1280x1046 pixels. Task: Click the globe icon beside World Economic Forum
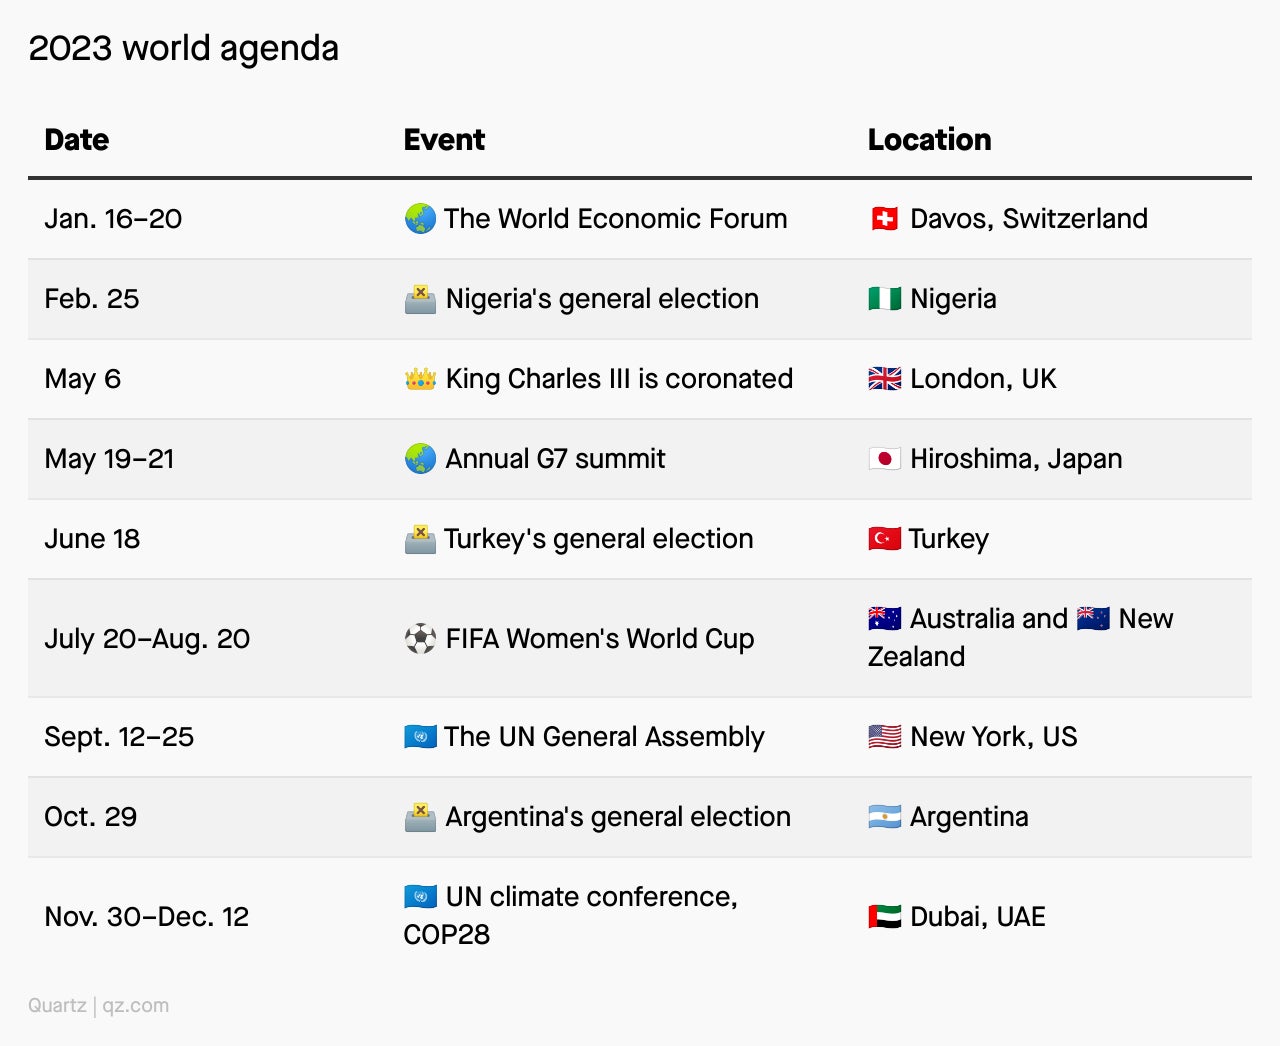point(420,218)
